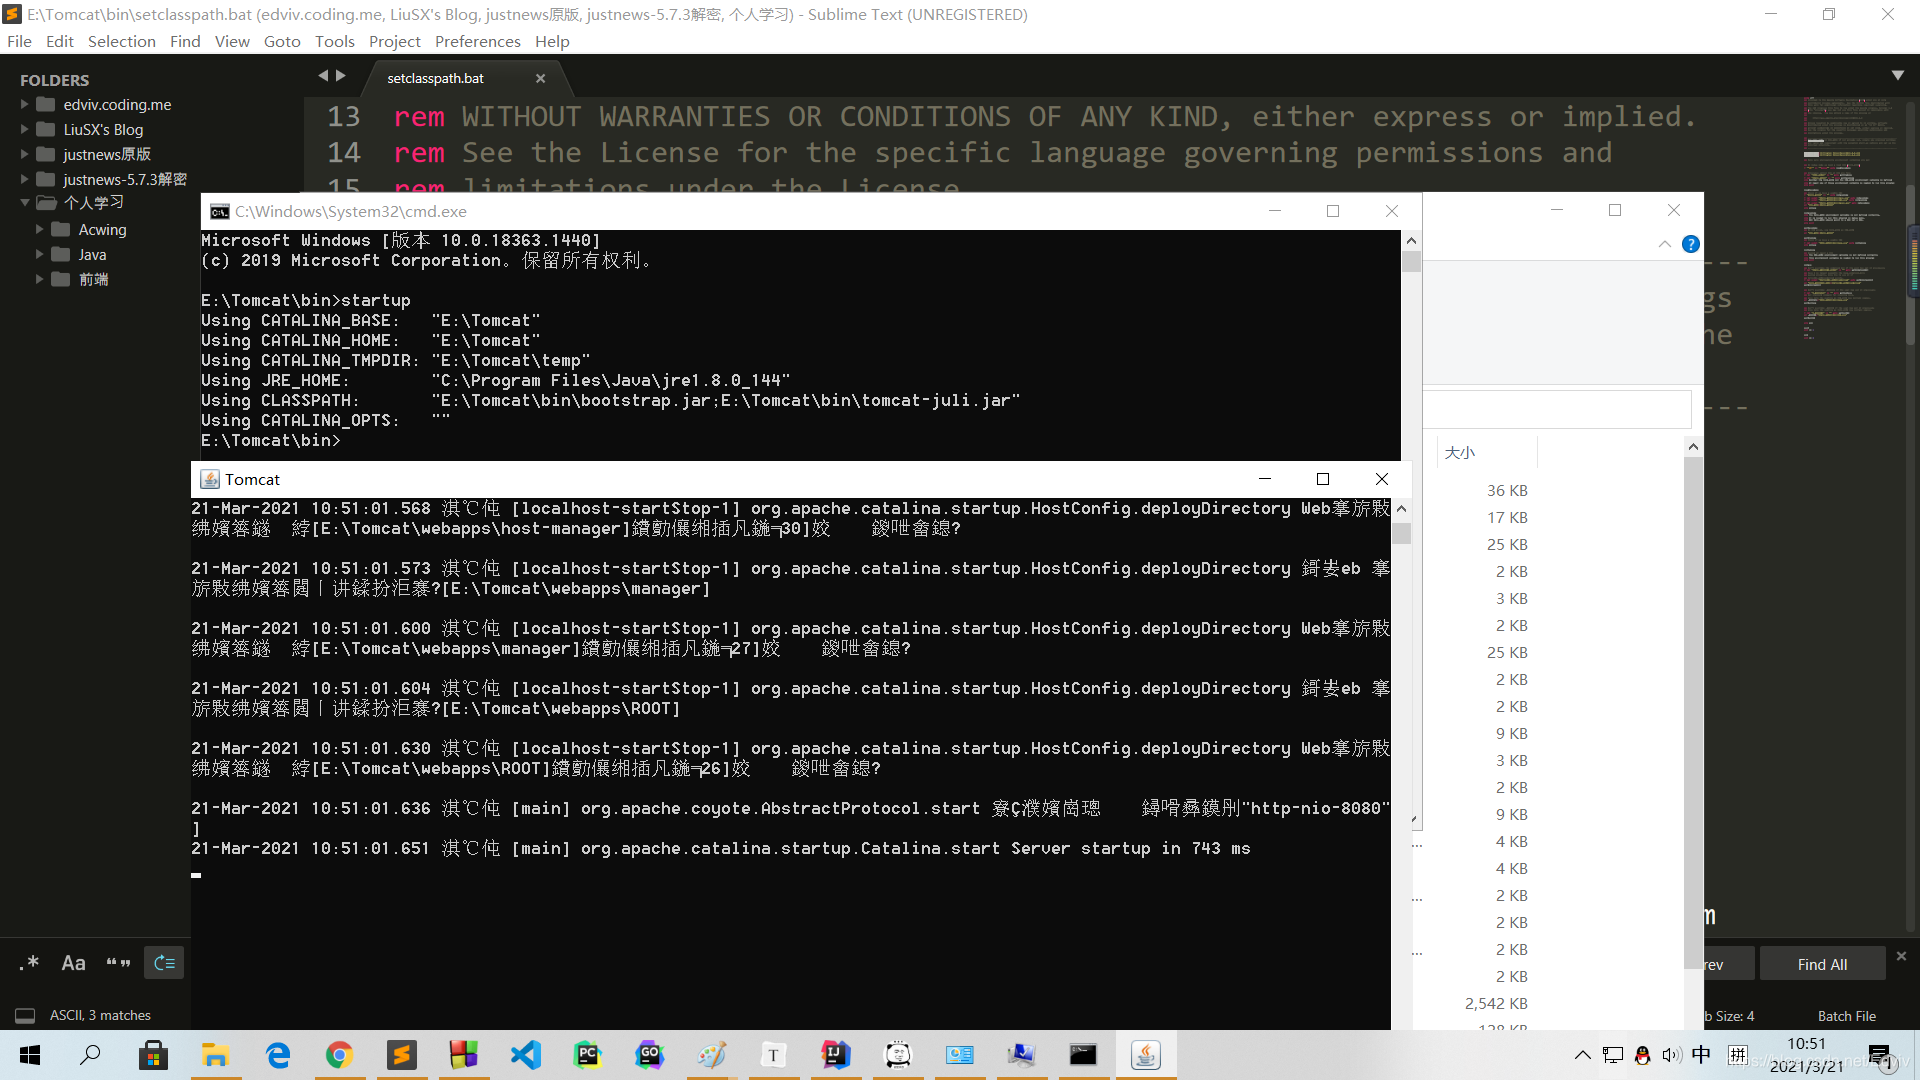
Task: Collapse the 个人学习 folder
Action: pos(25,202)
